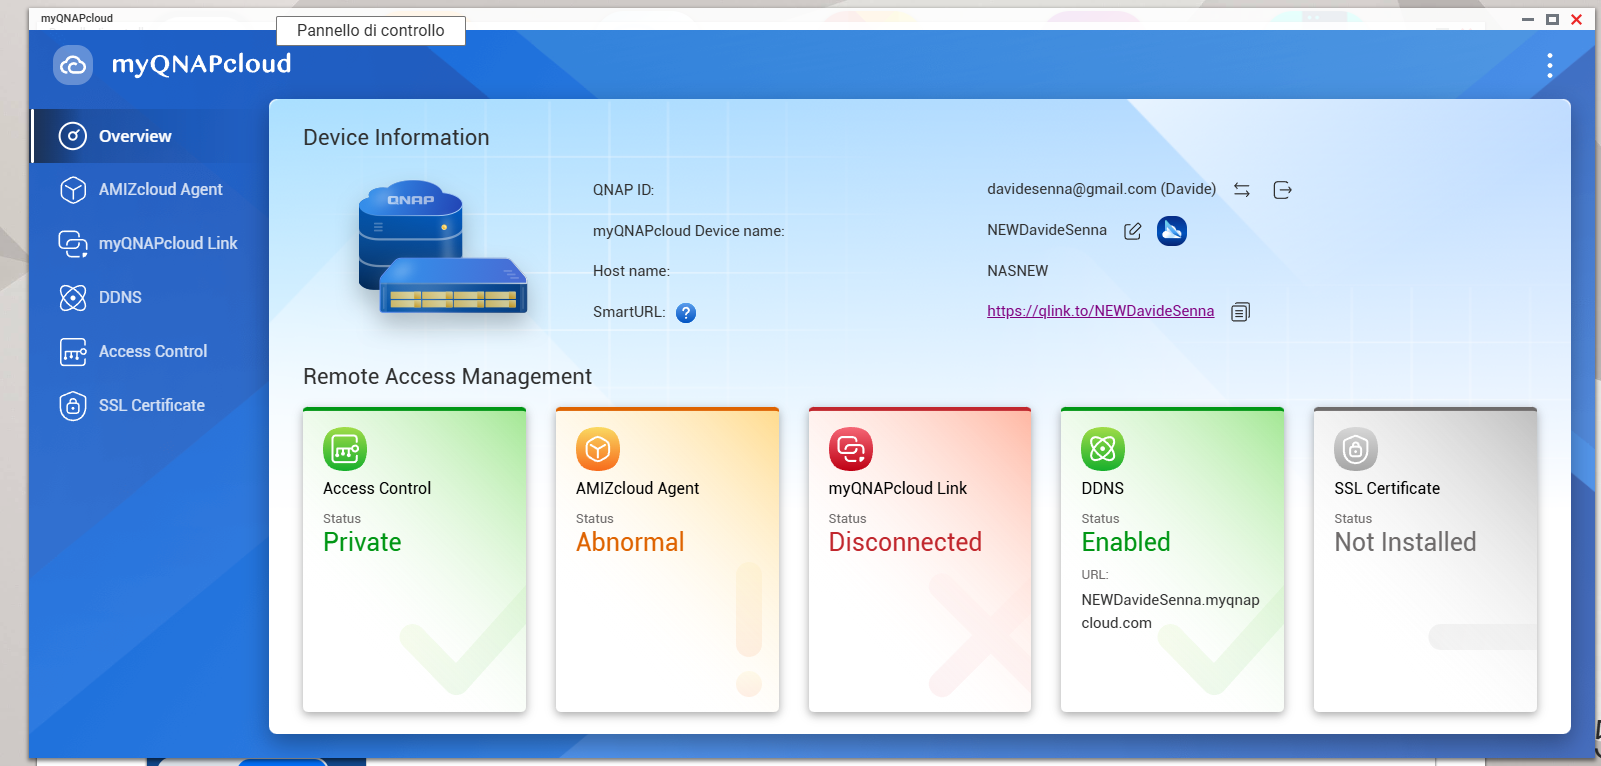Open the three-dot more options menu
1601x766 pixels.
coord(1549,66)
